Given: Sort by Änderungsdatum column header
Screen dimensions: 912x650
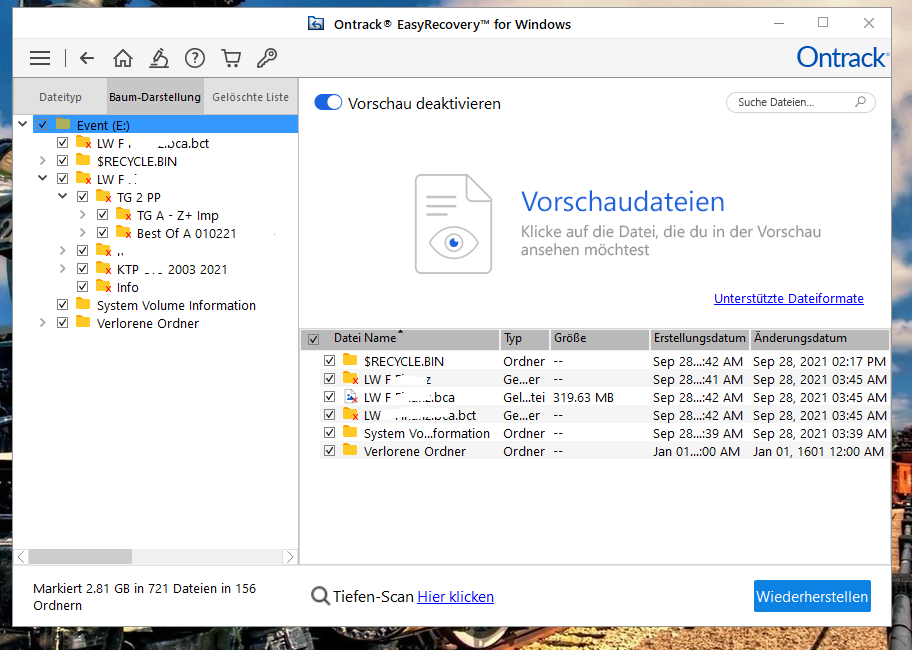Looking at the screenshot, I should (820, 338).
